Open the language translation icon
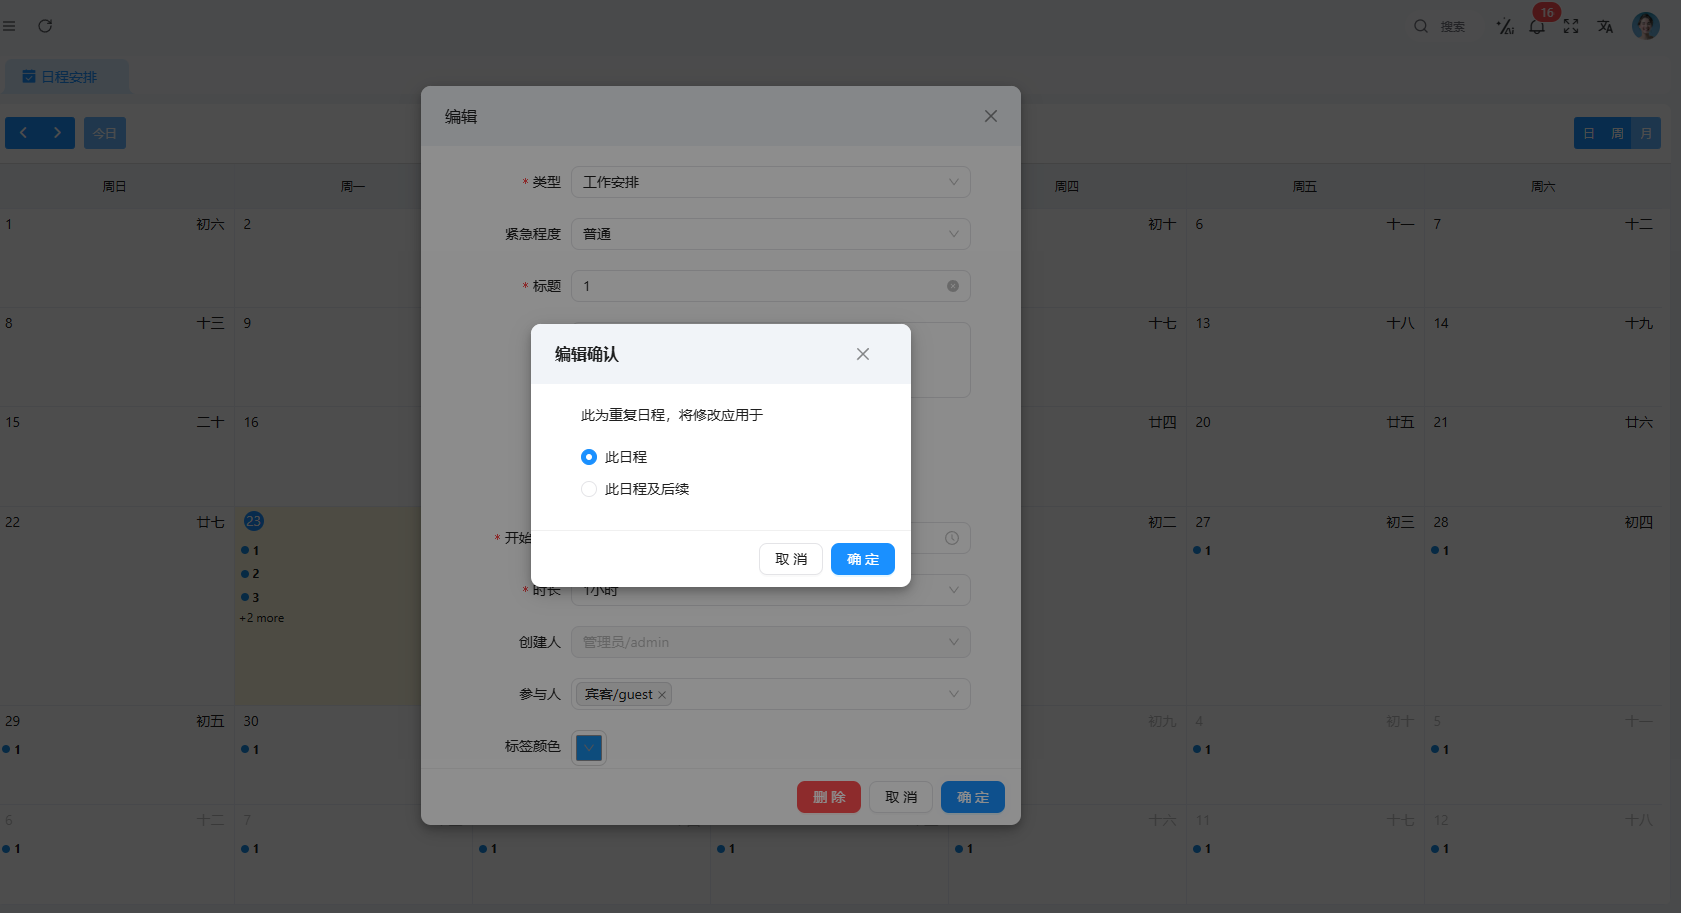1681x913 pixels. (1605, 26)
